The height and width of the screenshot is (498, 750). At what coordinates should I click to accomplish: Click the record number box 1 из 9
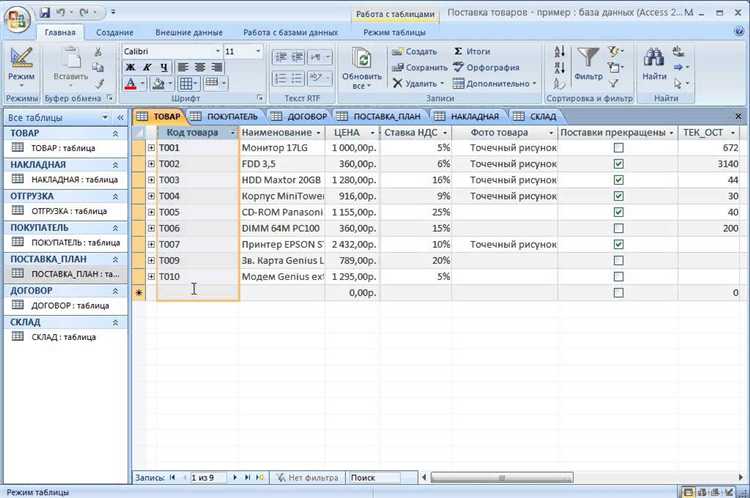209,477
